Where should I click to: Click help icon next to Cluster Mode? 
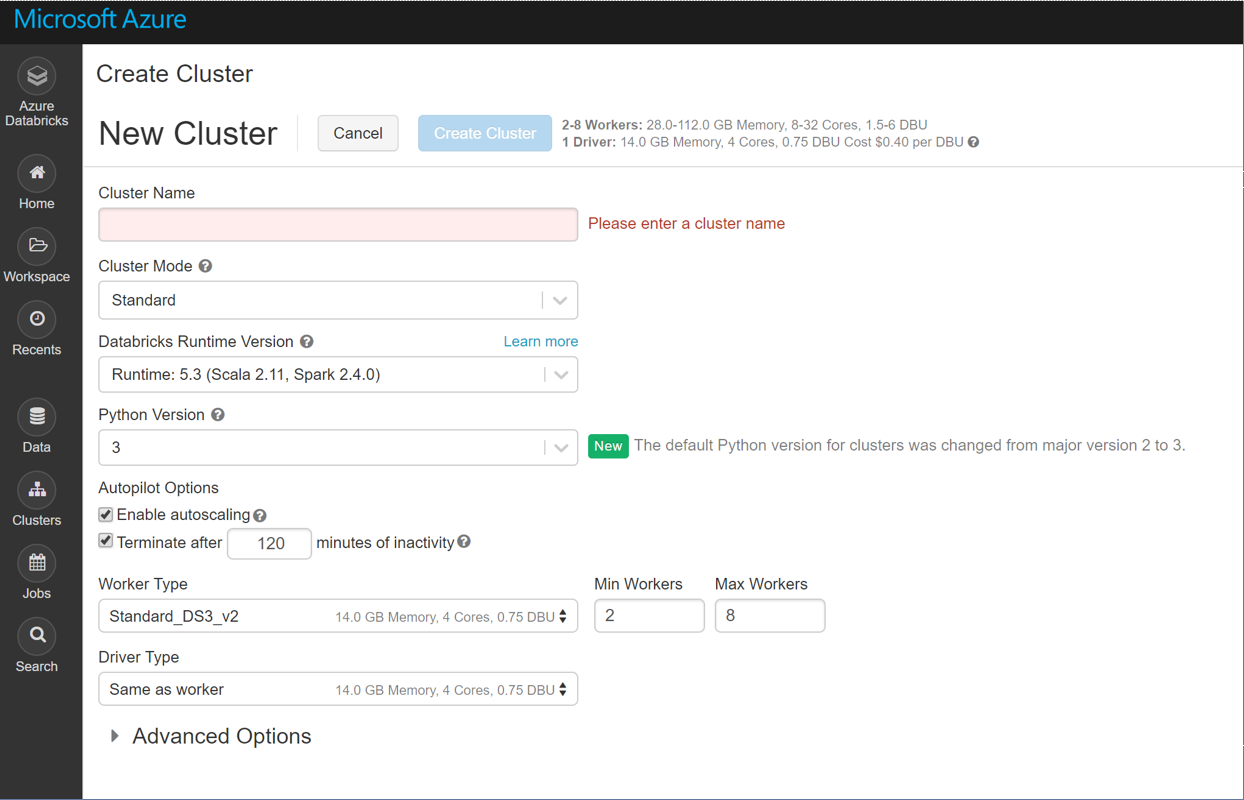point(205,266)
